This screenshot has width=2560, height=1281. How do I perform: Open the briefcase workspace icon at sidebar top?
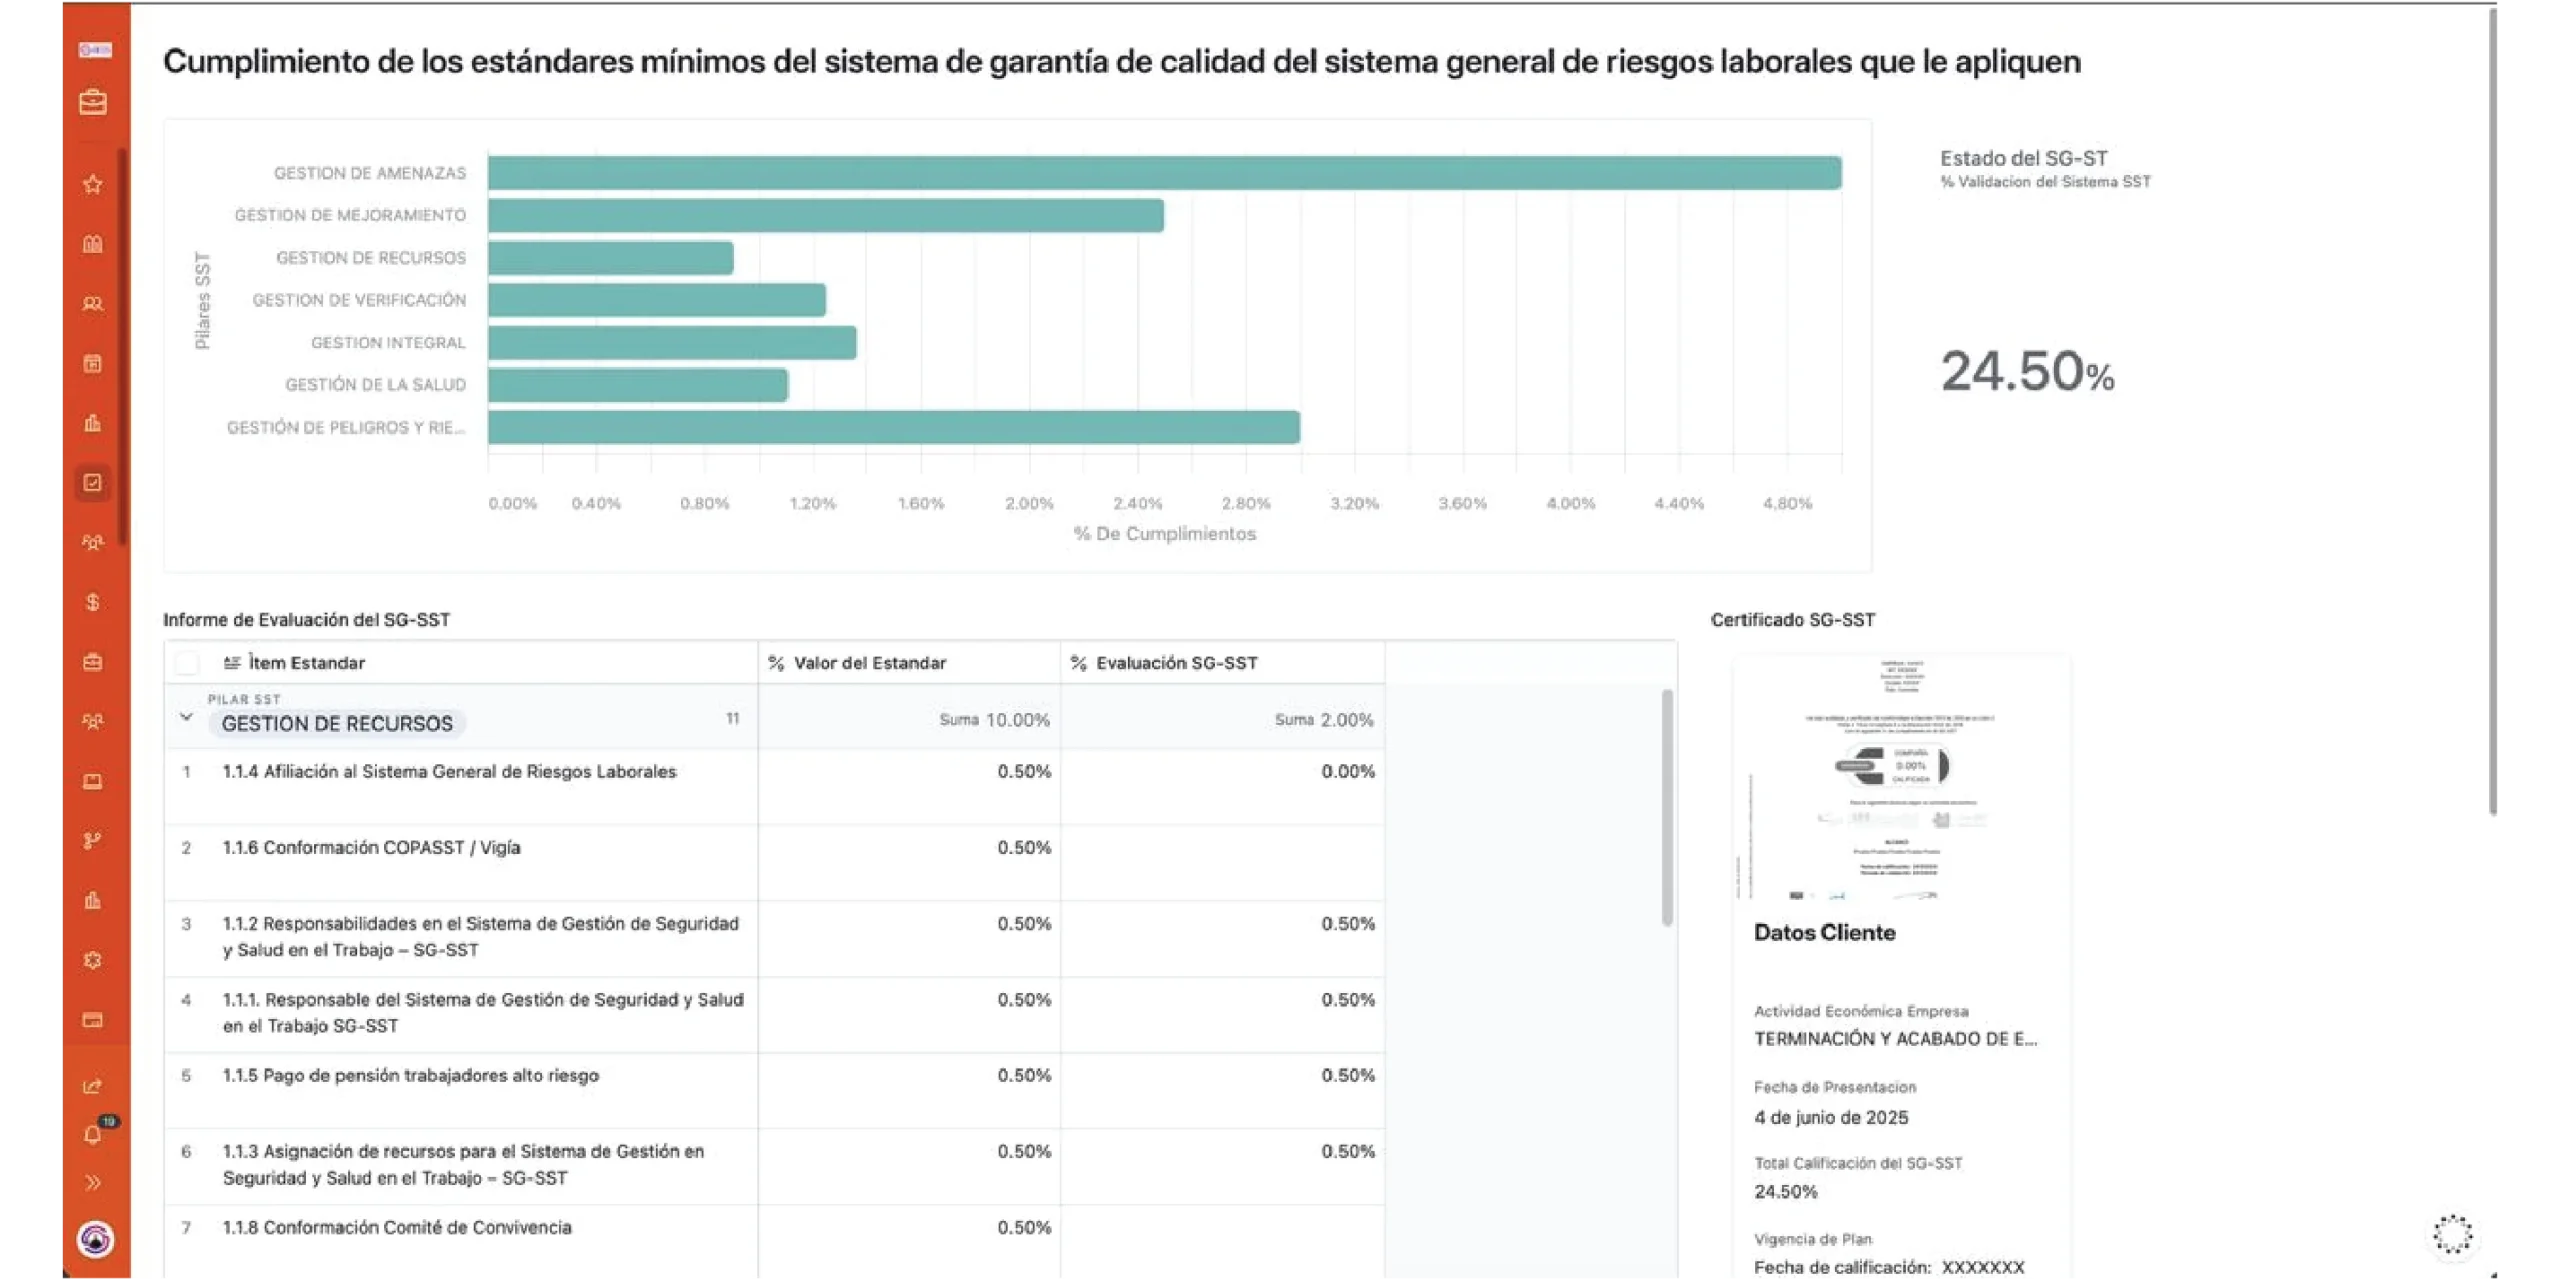tap(93, 103)
